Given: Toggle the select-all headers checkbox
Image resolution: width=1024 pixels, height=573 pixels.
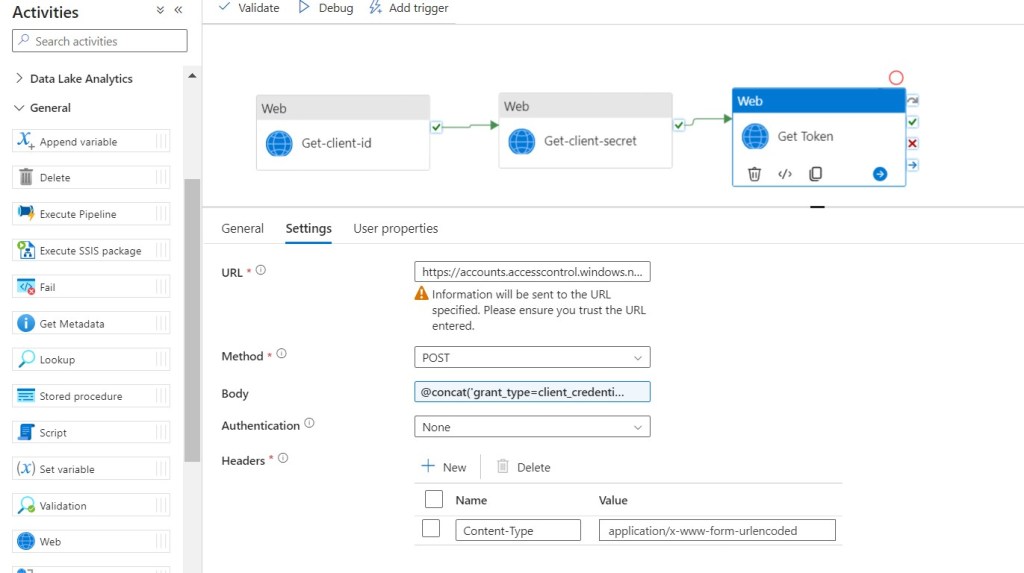Looking at the screenshot, I should click(x=434, y=499).
